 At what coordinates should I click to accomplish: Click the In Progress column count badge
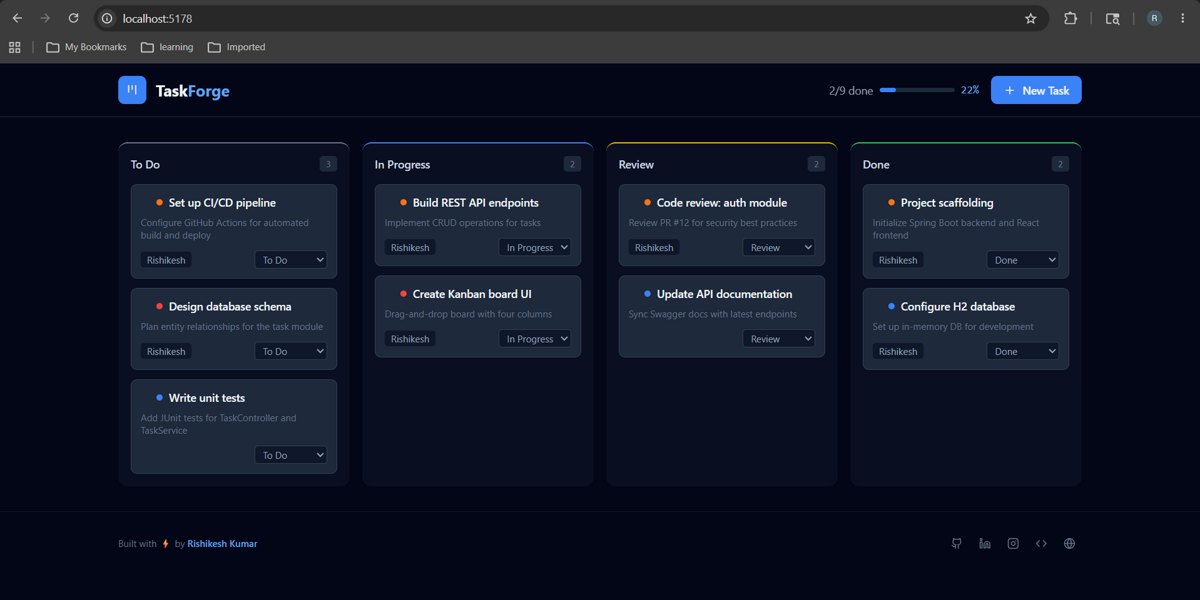tap(572, 164)
